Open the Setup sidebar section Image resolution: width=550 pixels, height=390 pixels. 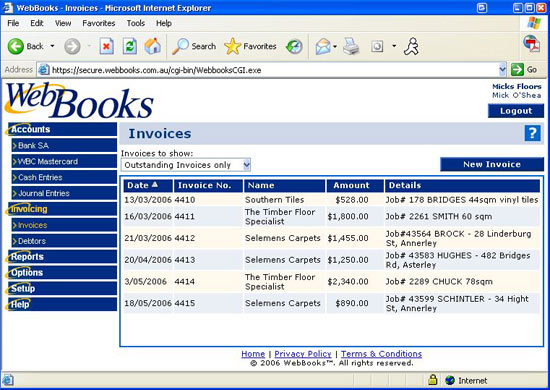click(x=62, y=288)
